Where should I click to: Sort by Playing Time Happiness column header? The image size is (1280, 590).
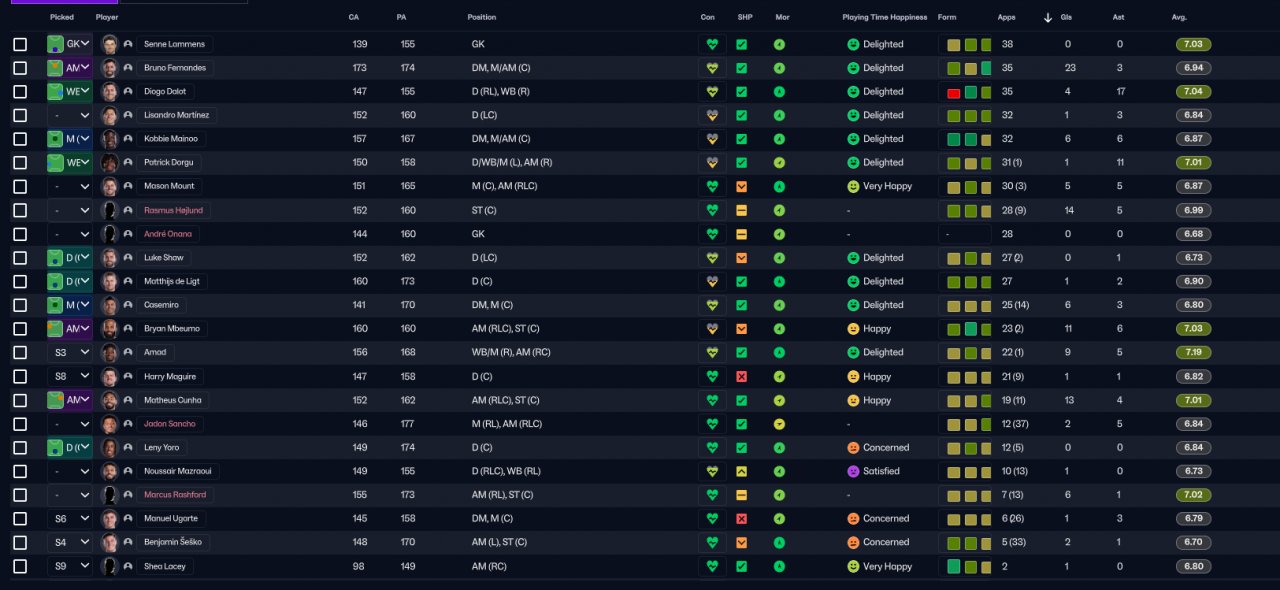(x=884, y=17)
